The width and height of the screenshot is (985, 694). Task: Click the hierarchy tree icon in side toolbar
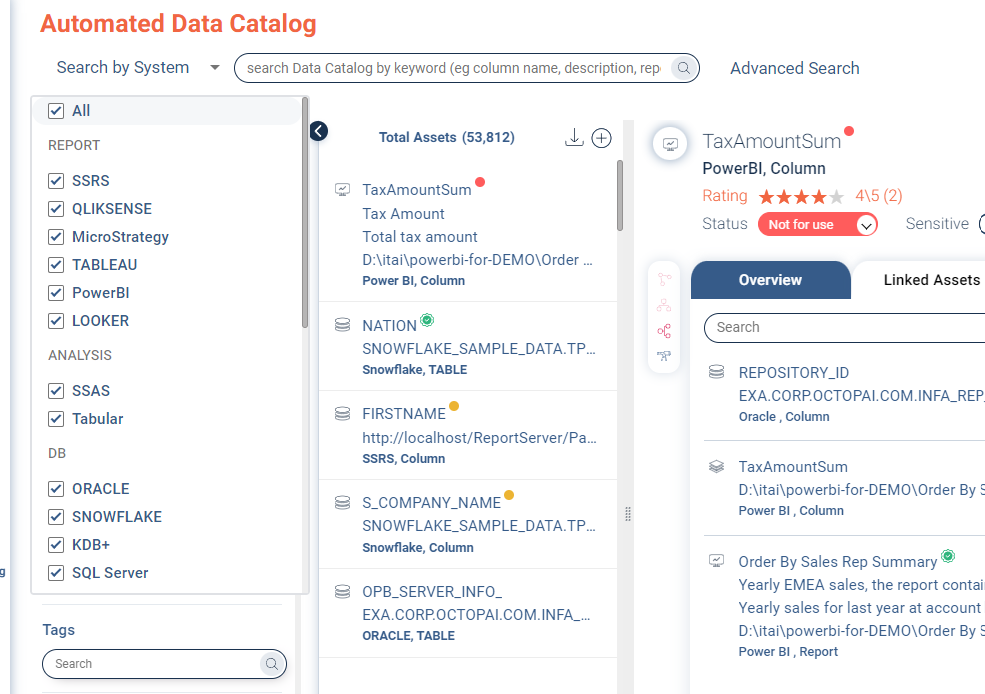pyautogui.click(x=664, y=306)
